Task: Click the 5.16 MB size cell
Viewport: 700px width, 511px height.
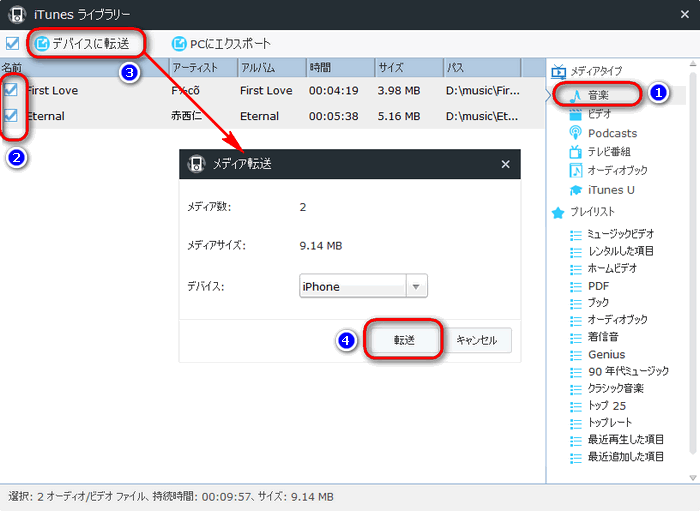Action: pos(399,116)
